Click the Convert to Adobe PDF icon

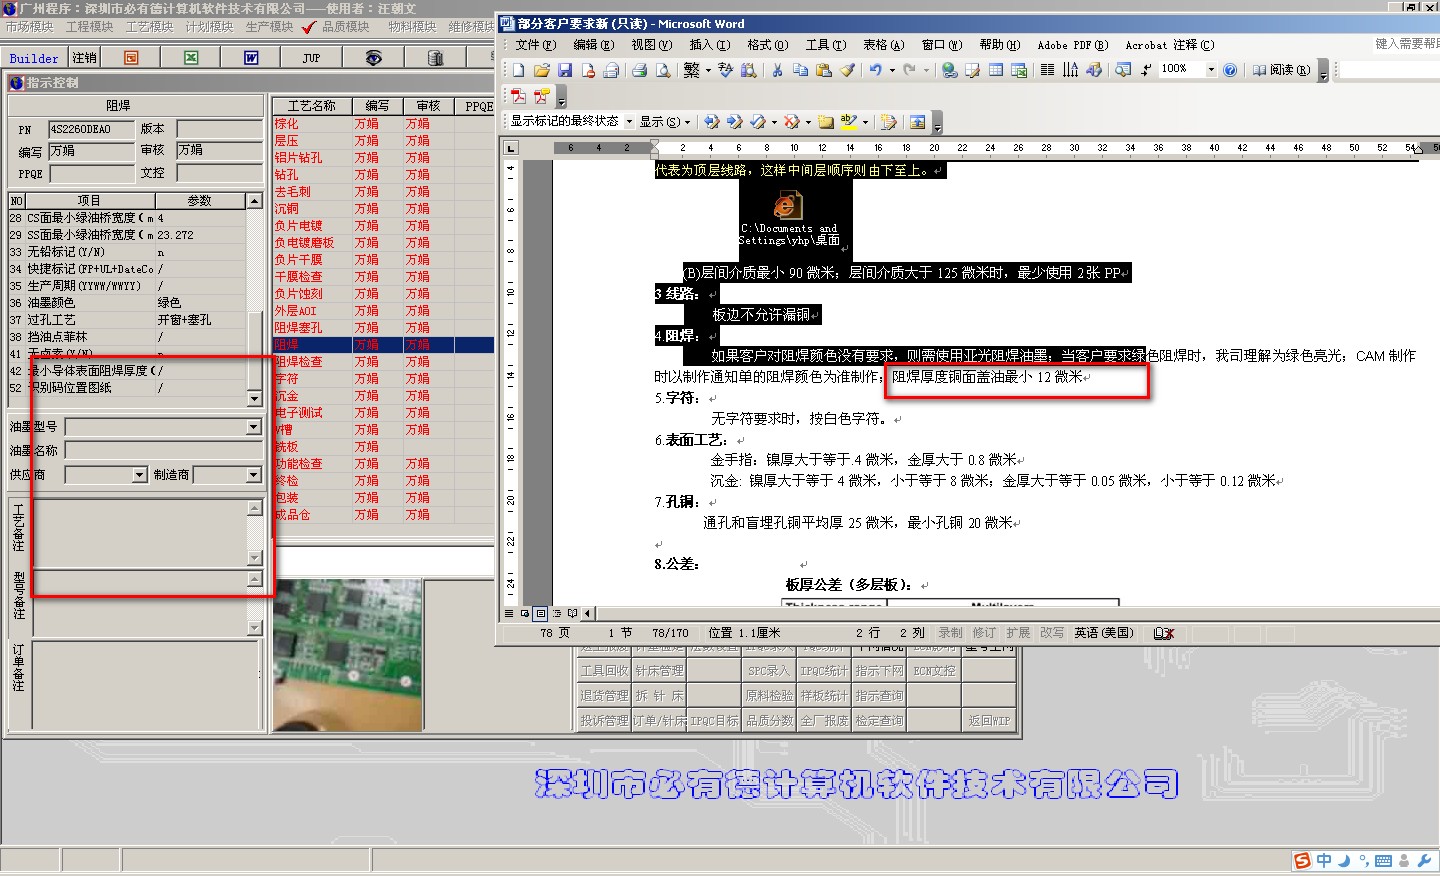(518, 97)
